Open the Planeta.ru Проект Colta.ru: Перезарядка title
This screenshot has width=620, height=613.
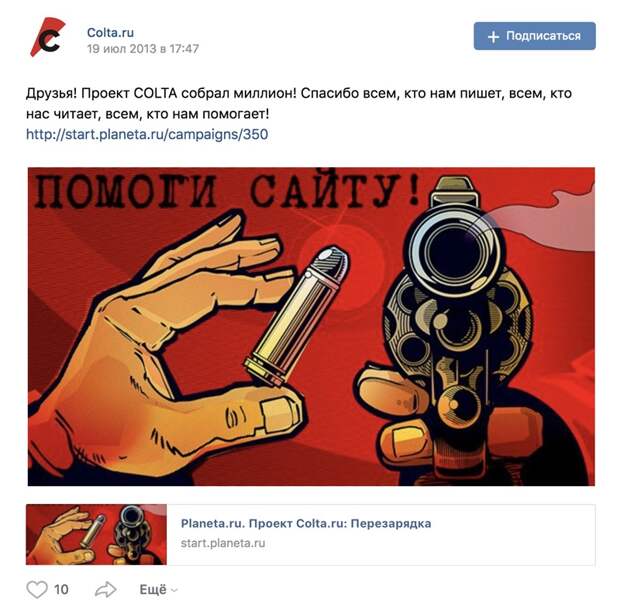[x=306, y=523]
